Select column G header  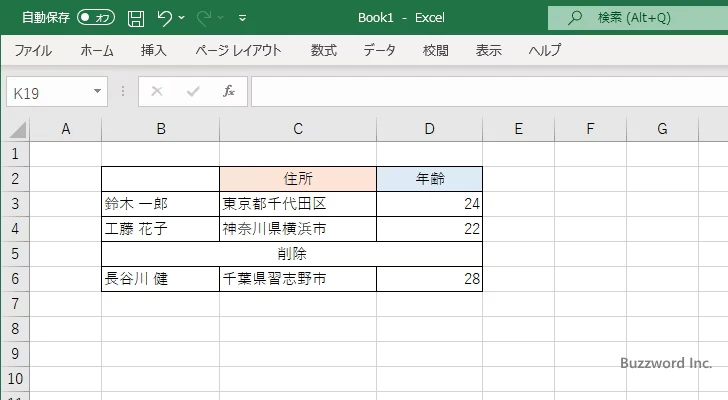[663, 129]
